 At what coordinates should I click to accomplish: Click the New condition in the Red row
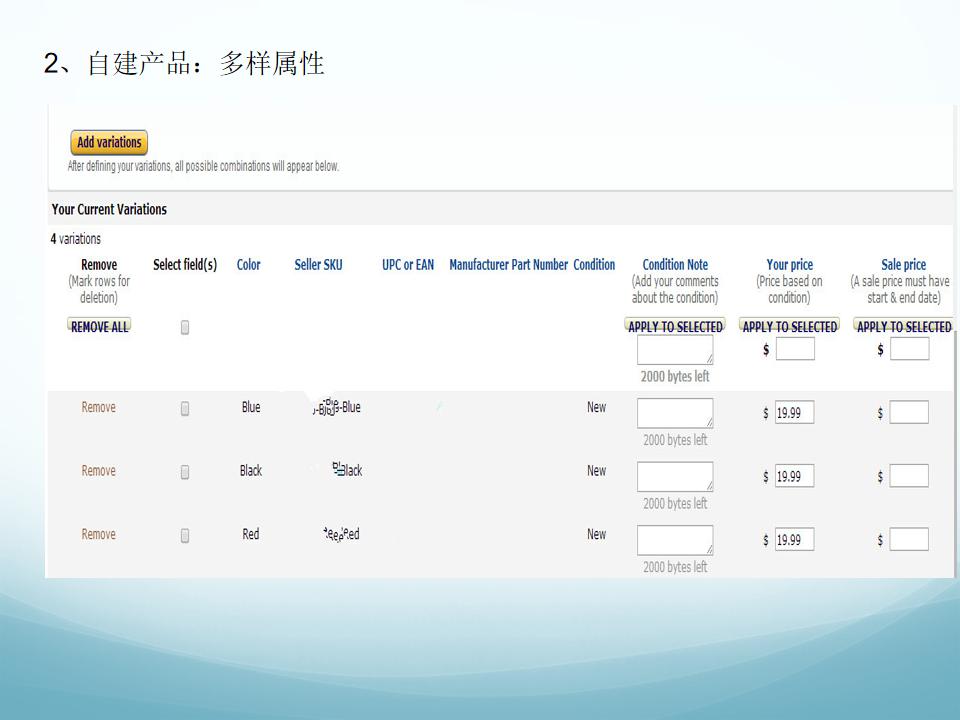click(596, 534)
